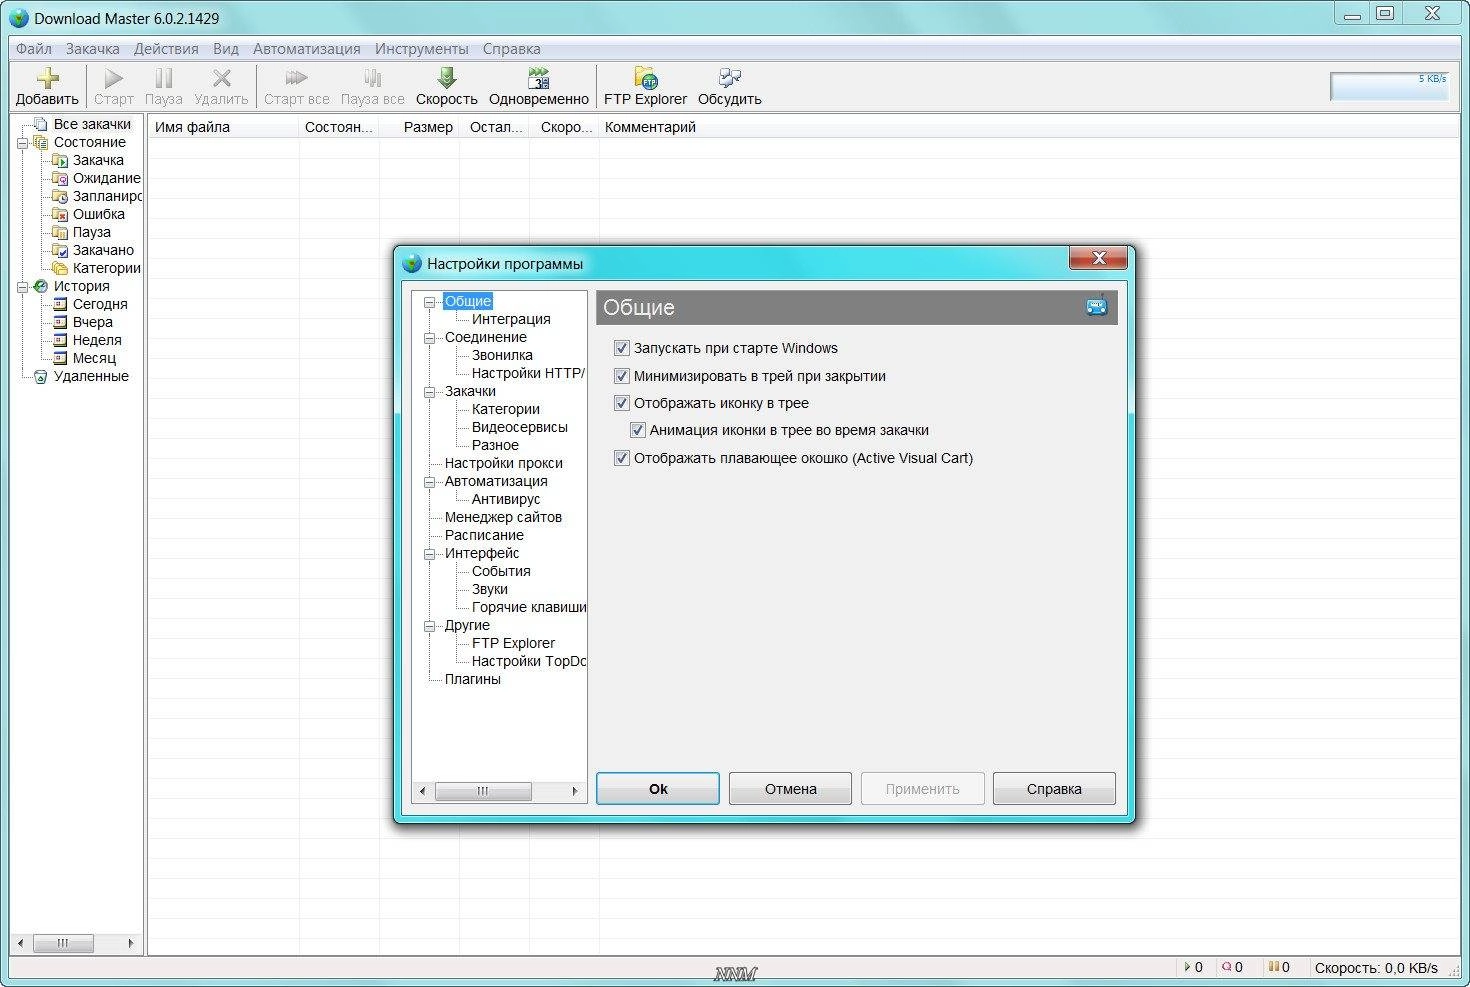Click the icon in the Общие header bar
Viewport: 1470px width, 987px height.
[x=1097, y=306]
